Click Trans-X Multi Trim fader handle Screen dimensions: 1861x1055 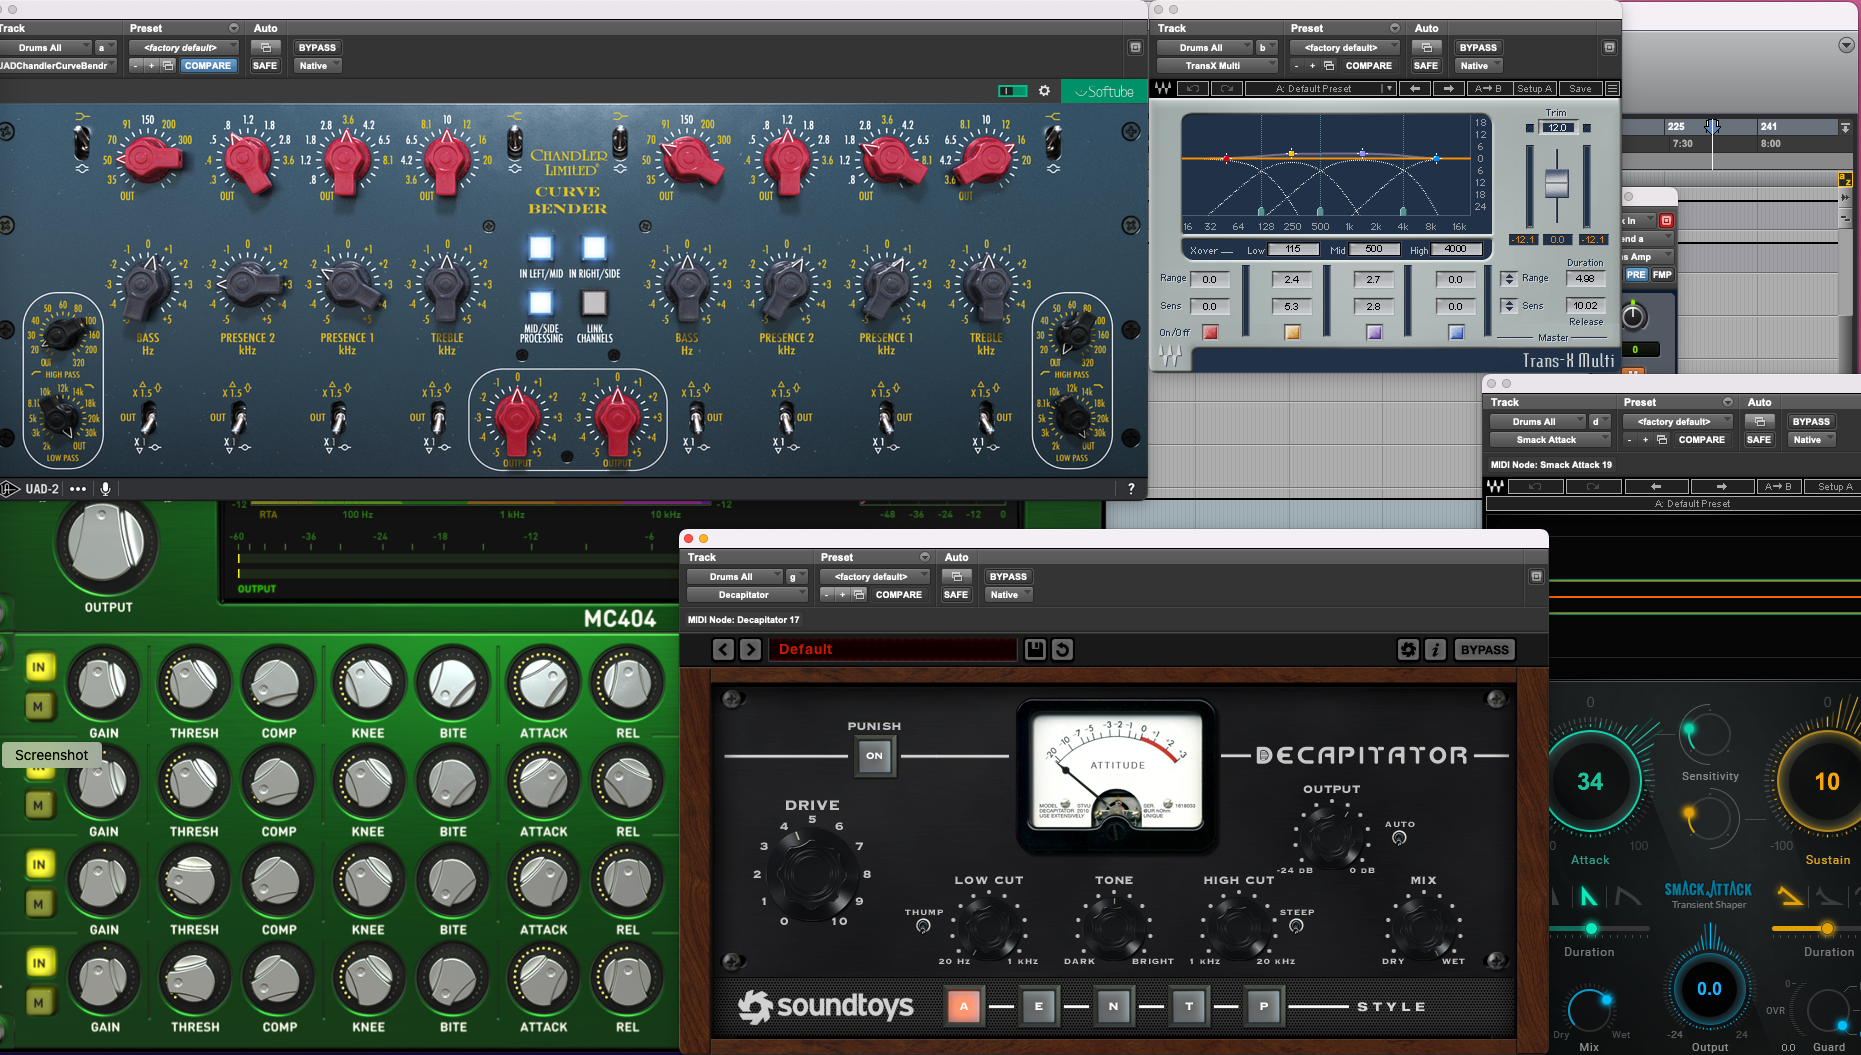click(x=1557, y=183)
